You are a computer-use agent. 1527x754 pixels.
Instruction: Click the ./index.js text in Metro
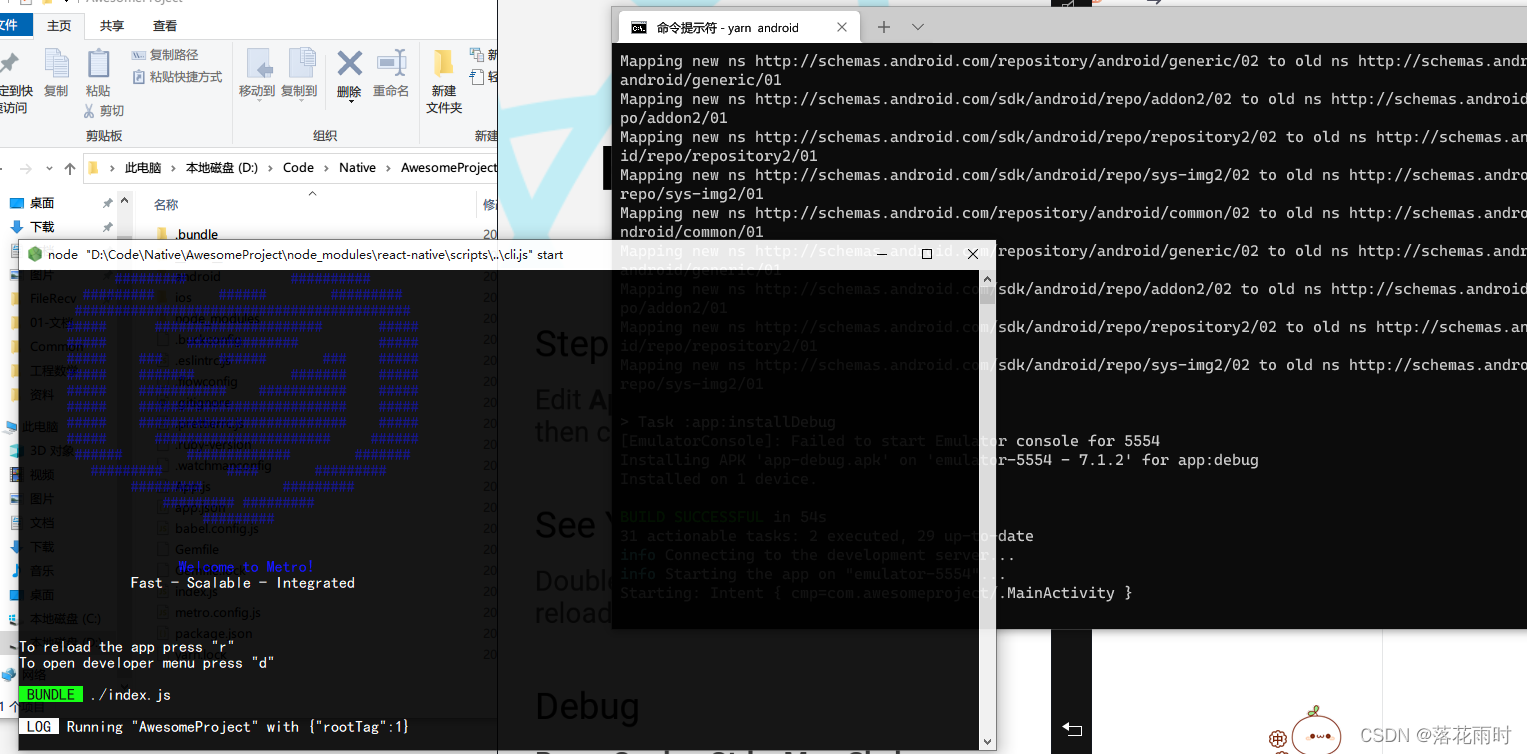[x=131, y=695]
